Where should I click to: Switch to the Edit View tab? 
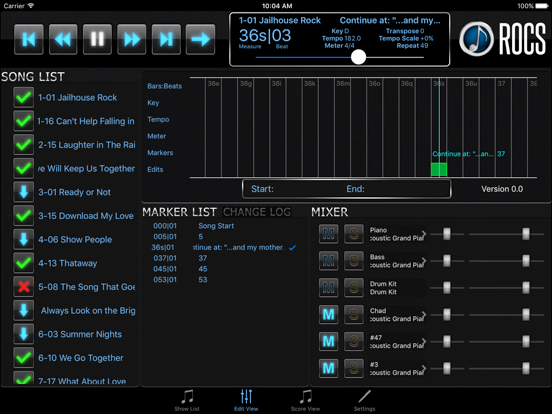pos(246,401)
